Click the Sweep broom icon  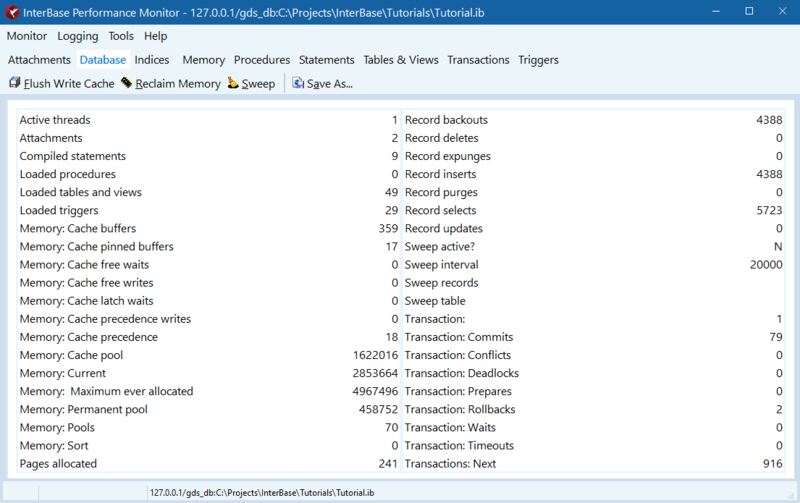233,83
